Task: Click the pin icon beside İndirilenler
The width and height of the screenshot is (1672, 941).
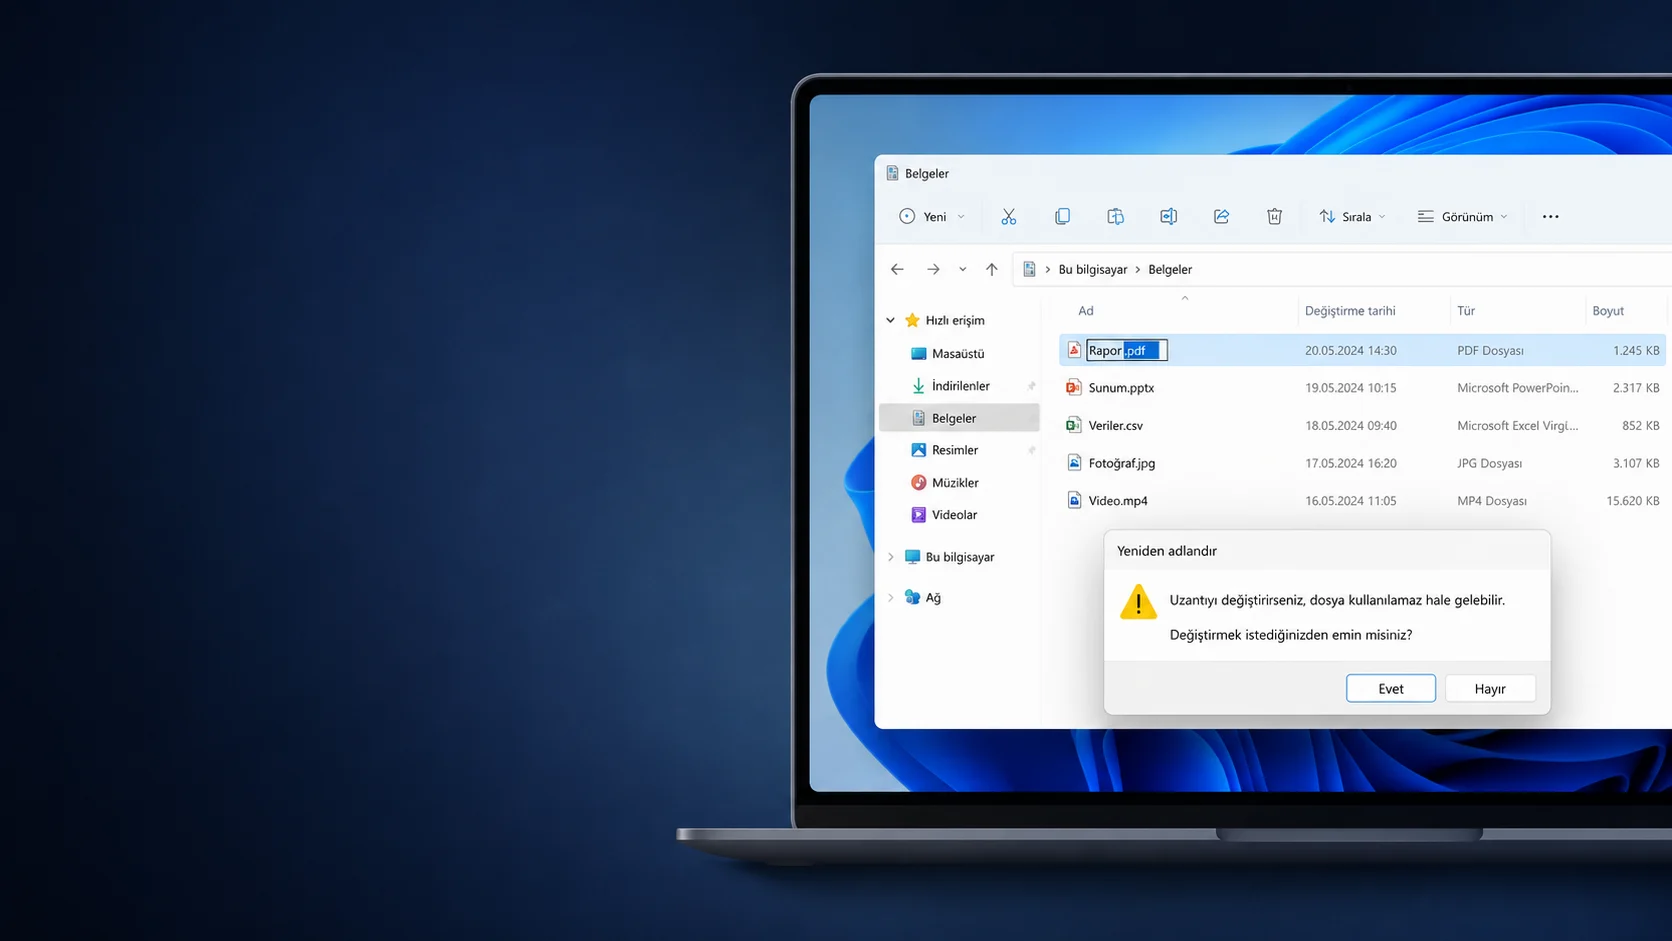Action: [1031, 386]
